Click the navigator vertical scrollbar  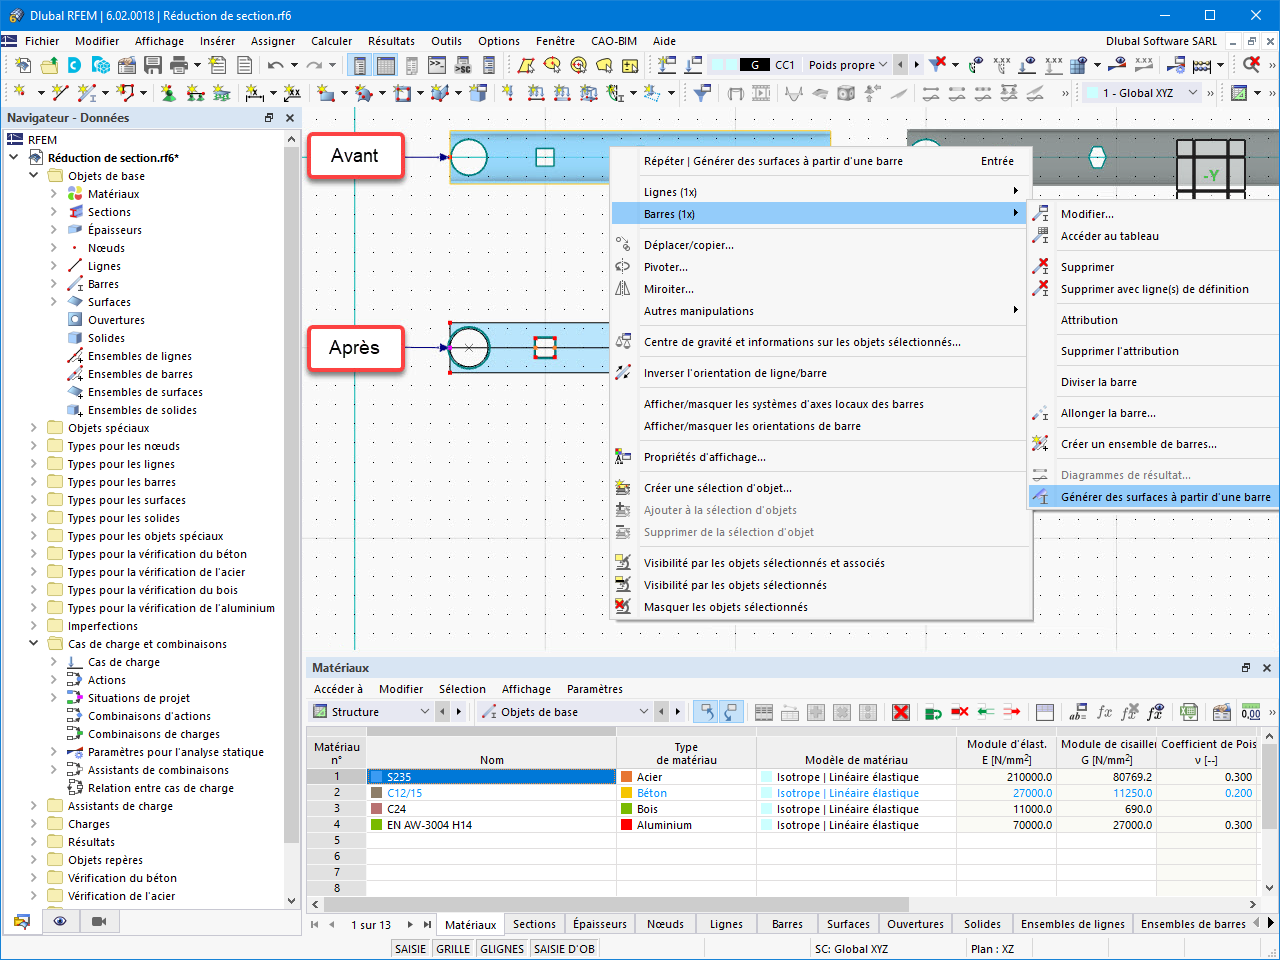[291, 495]
